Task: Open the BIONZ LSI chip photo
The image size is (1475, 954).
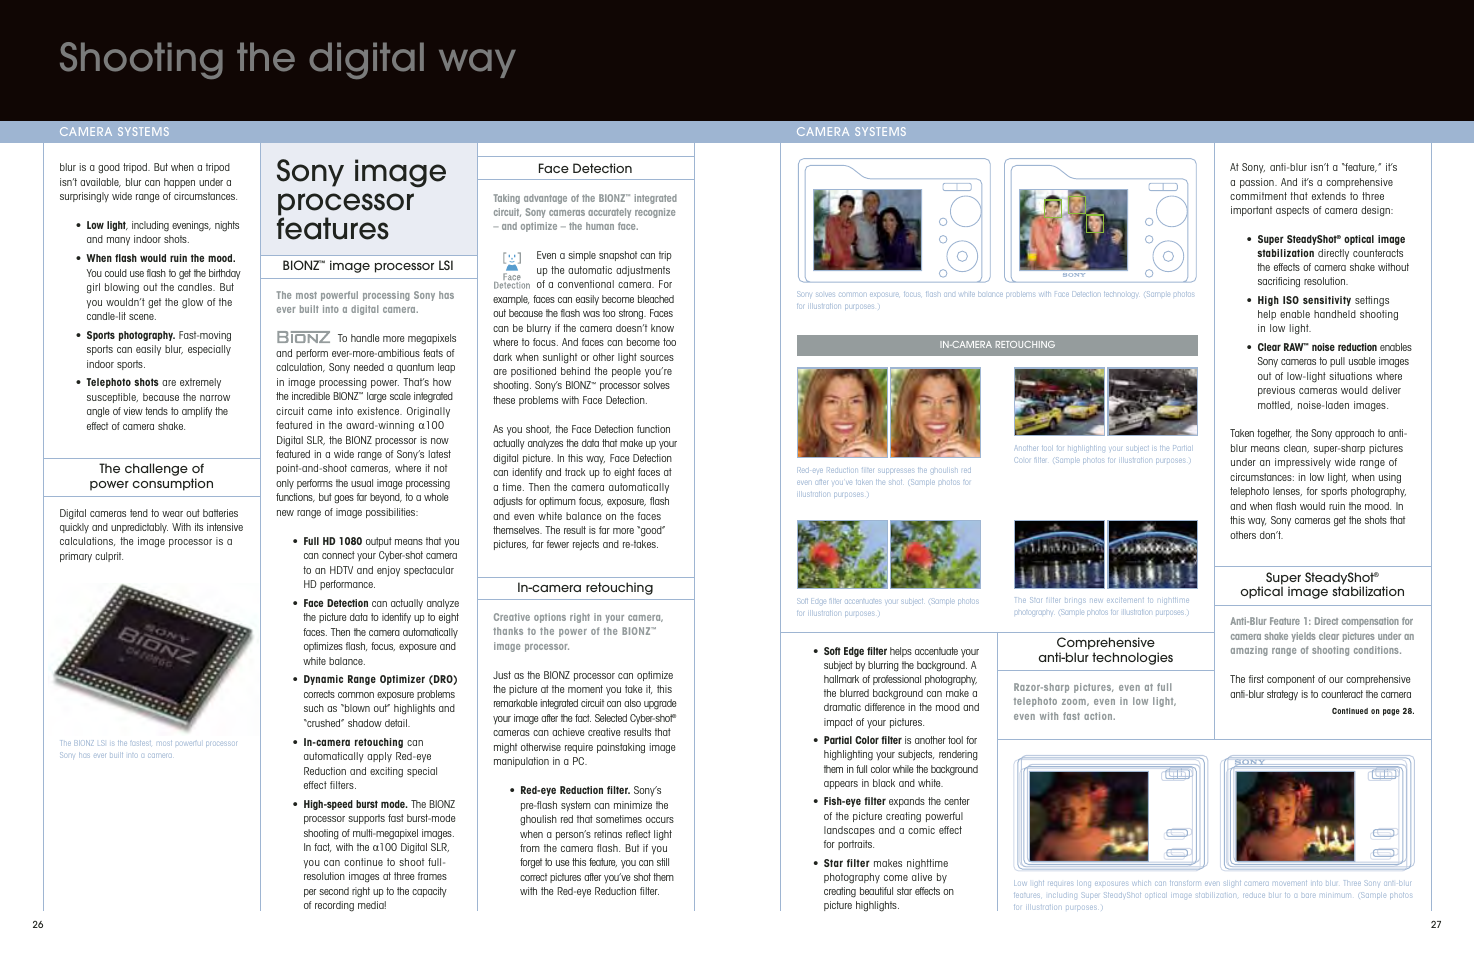Action: click(x=152, y=656)
